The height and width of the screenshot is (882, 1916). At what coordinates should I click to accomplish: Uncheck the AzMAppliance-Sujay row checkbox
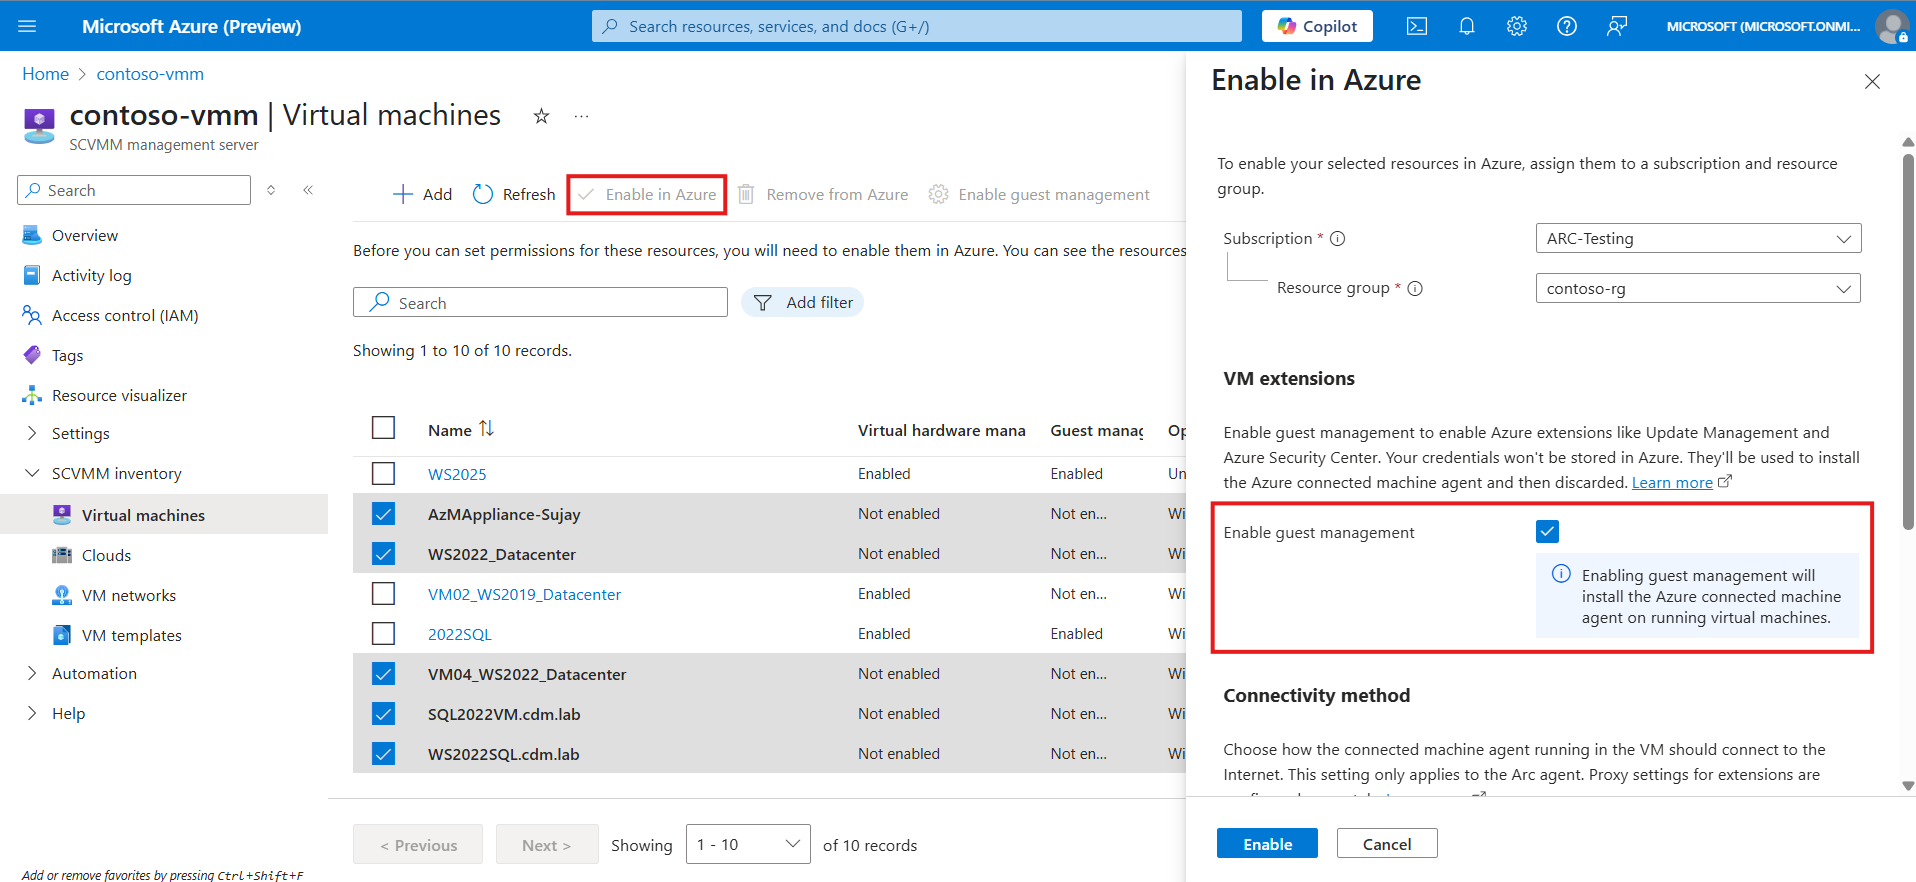pos(383,513)
